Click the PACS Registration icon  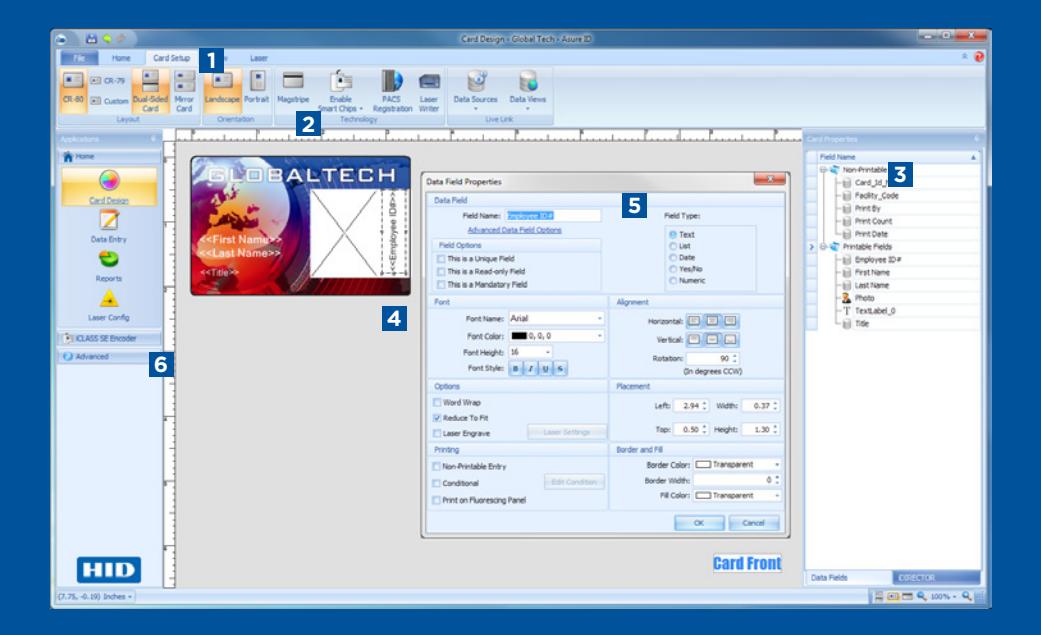tap(392, 90)
